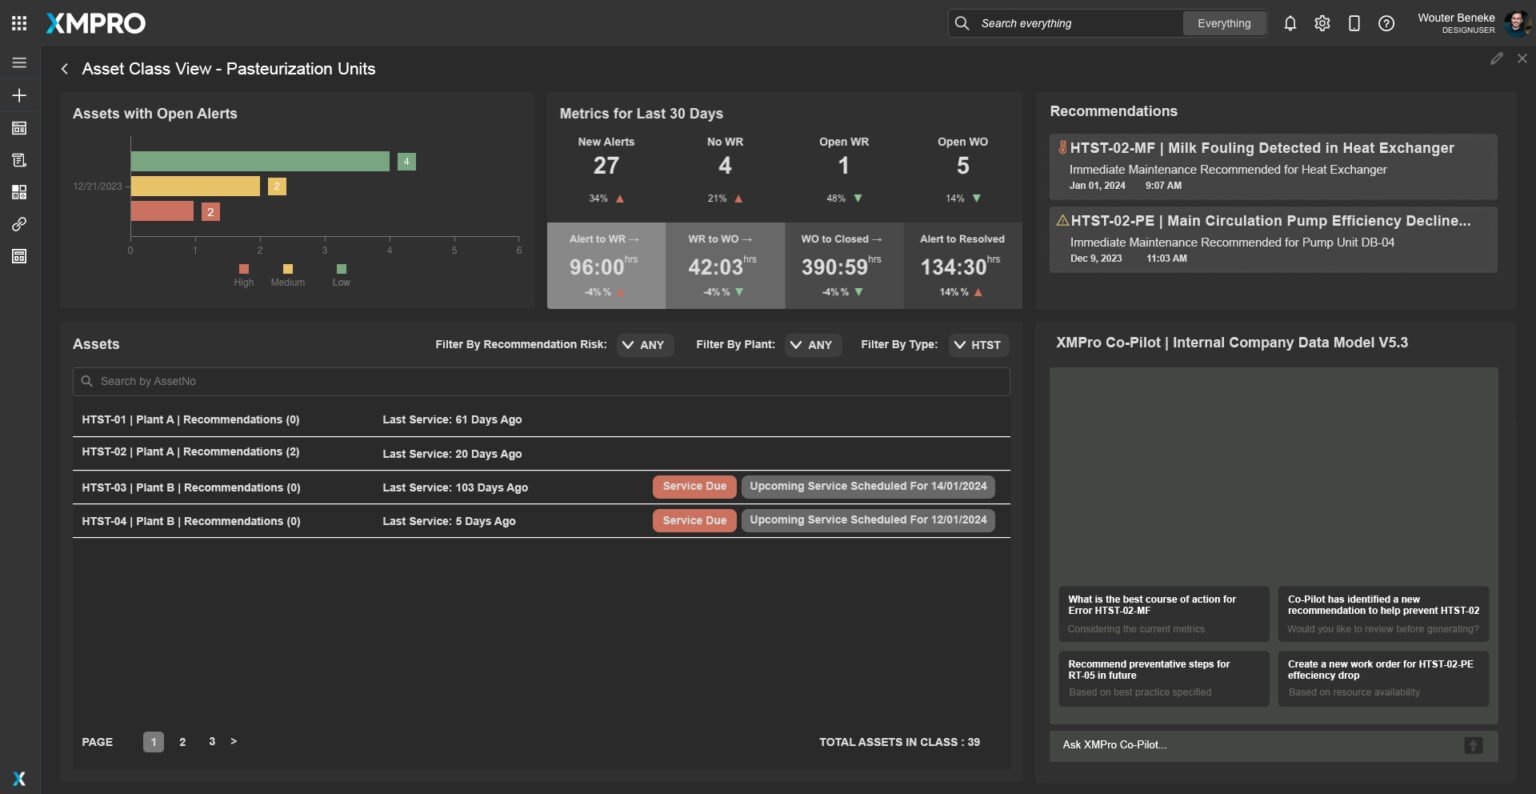Toggle the High series in chart legend
1536x794 pixels.
tap(244, 275)
